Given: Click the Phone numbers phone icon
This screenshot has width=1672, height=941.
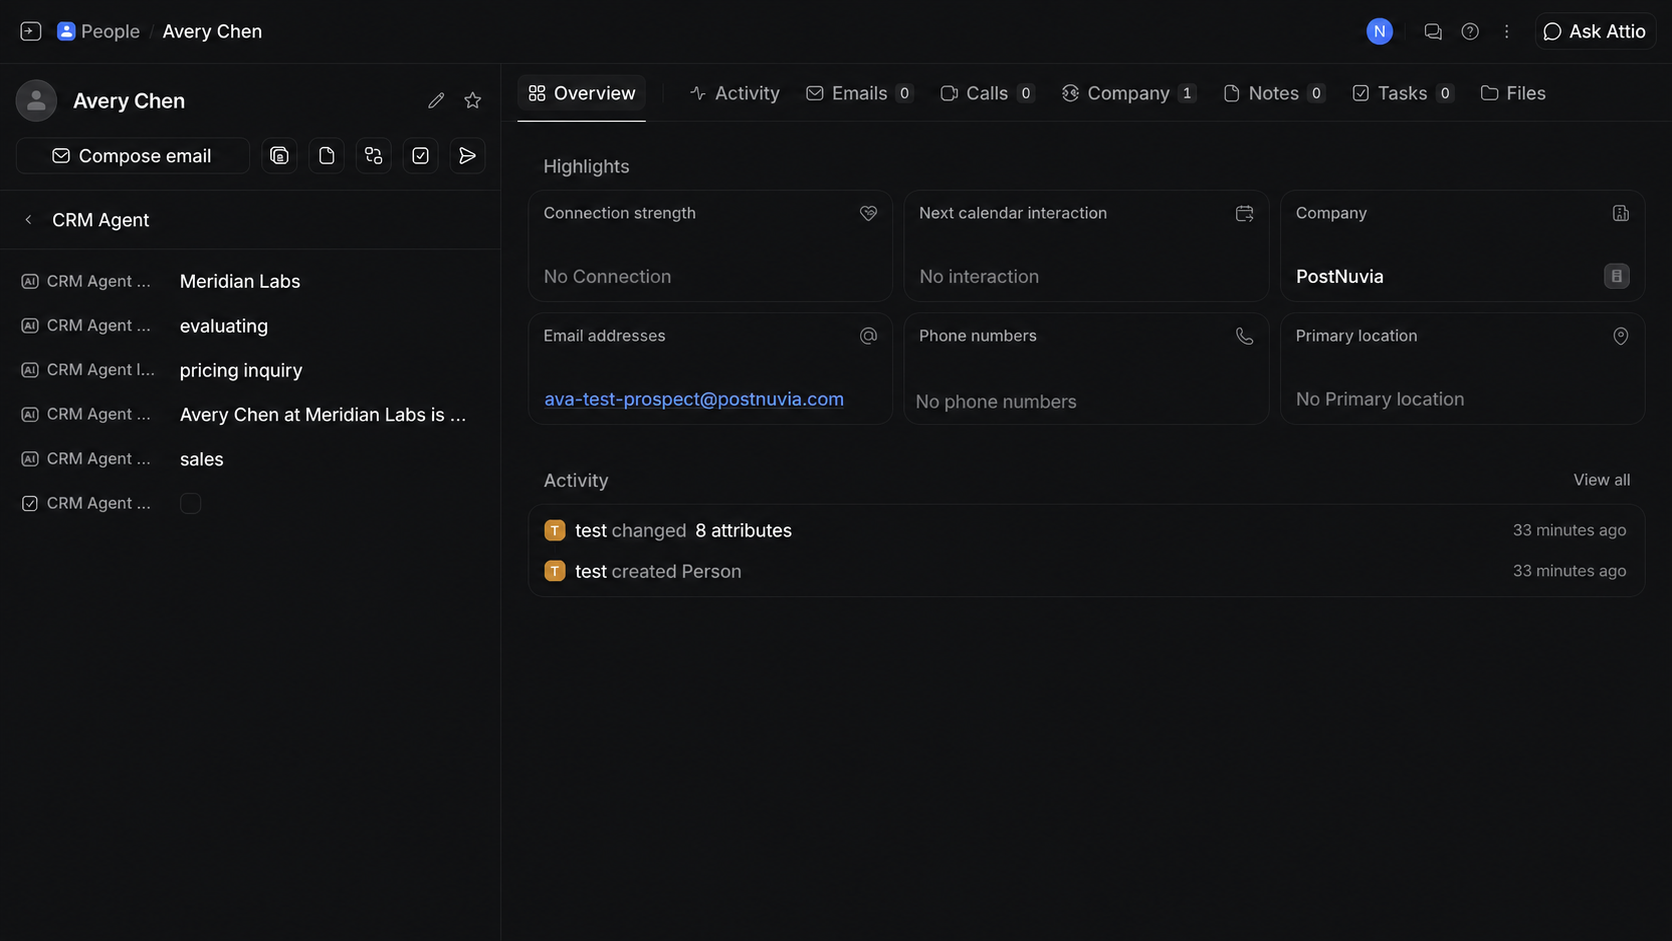Looking at the screenshot, I should coord(1244,336).
